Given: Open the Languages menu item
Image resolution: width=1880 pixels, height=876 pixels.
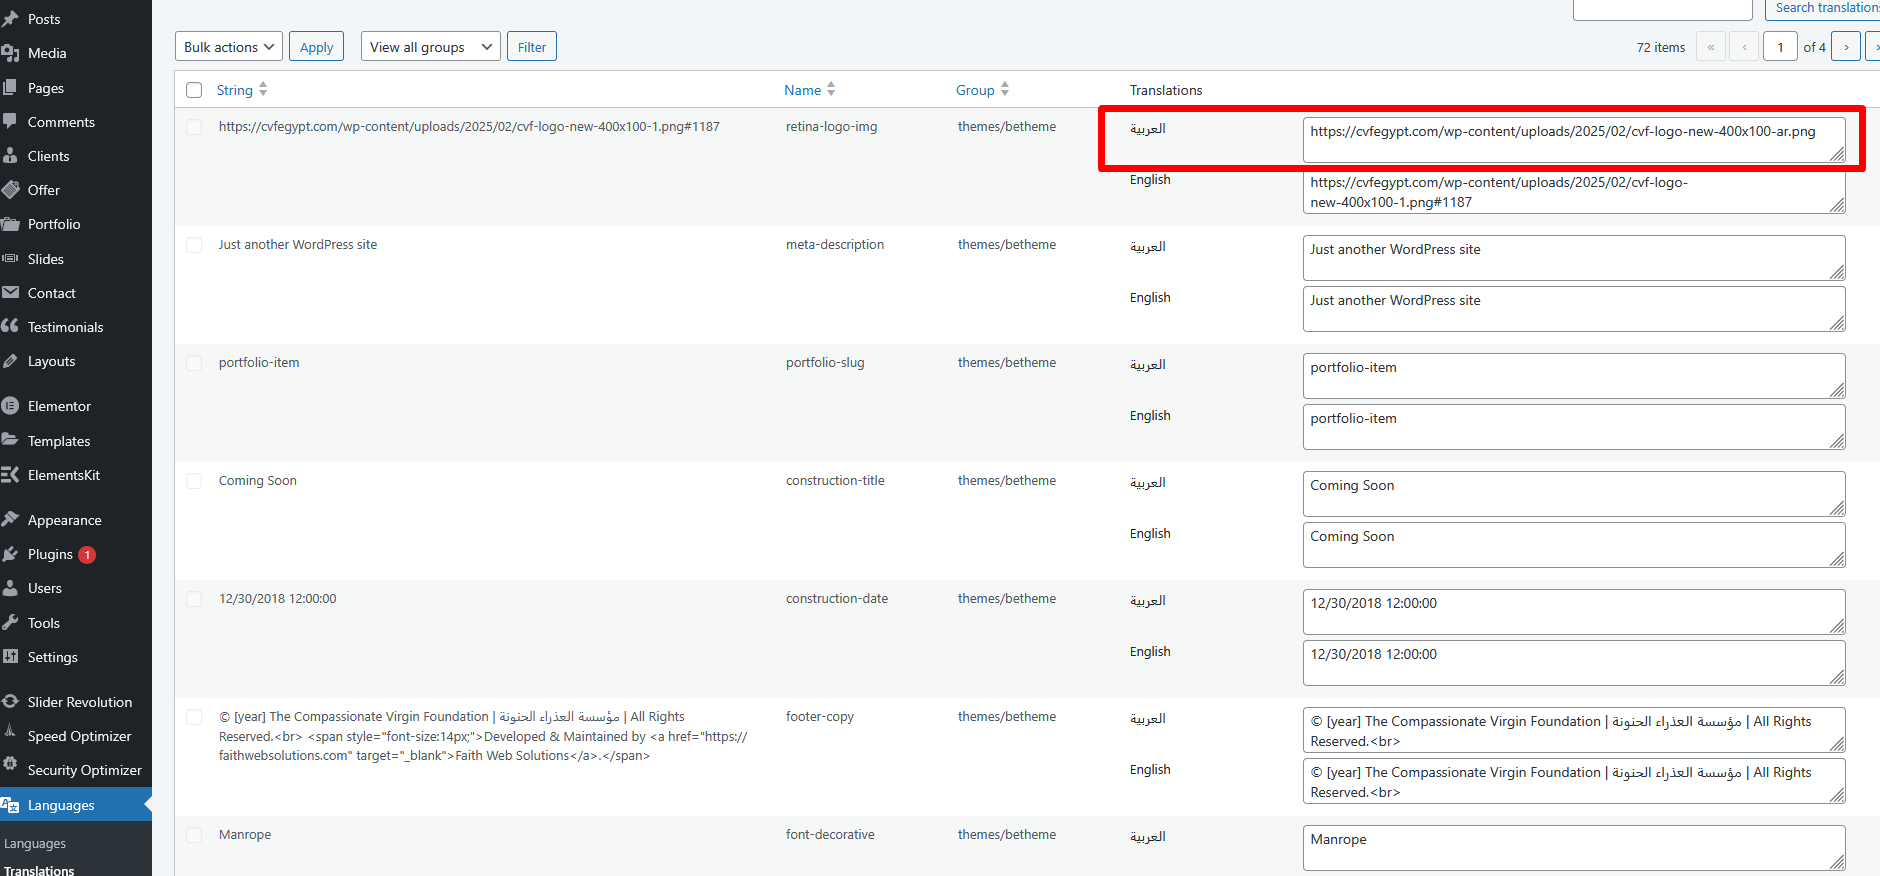Looking at the screenshot, I should point(61,805).
